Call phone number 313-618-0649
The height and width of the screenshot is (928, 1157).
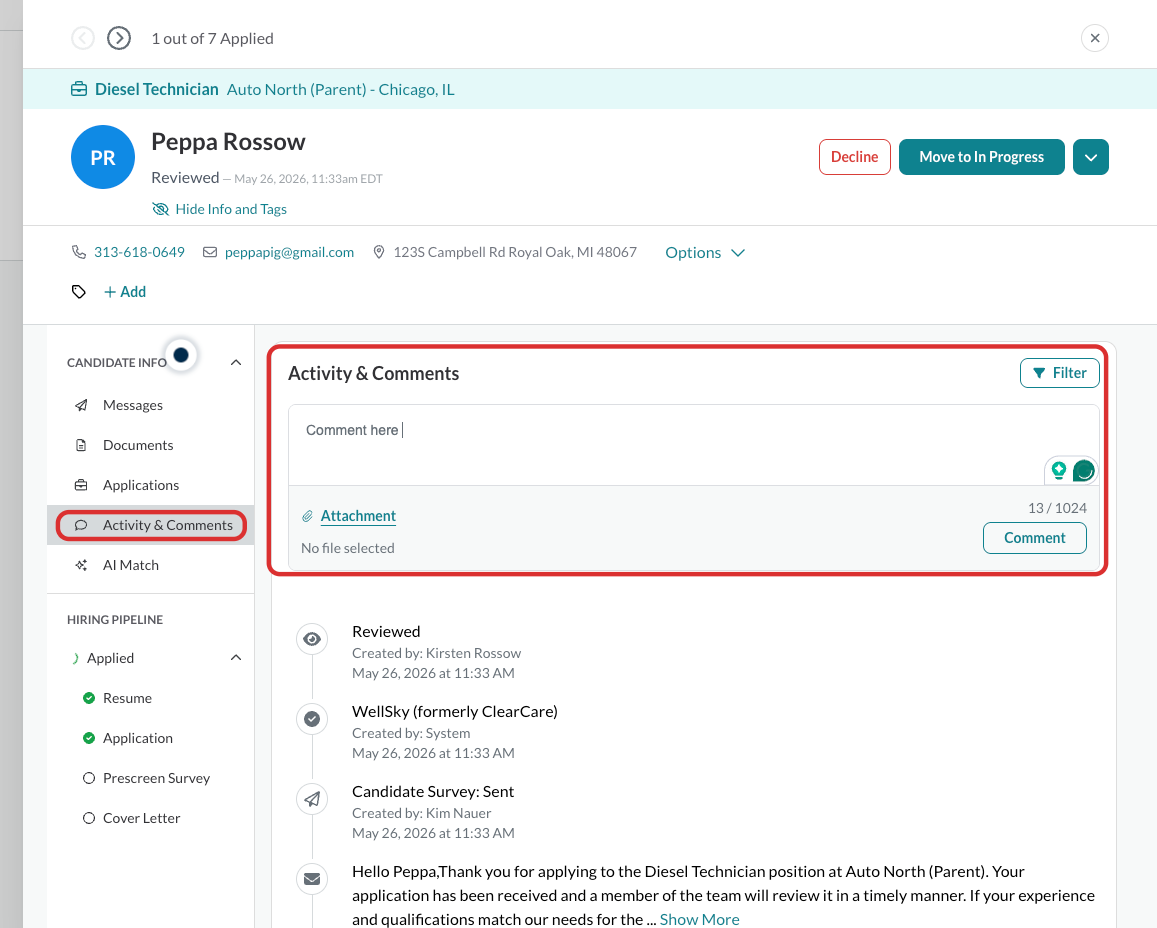click(139, 252)
